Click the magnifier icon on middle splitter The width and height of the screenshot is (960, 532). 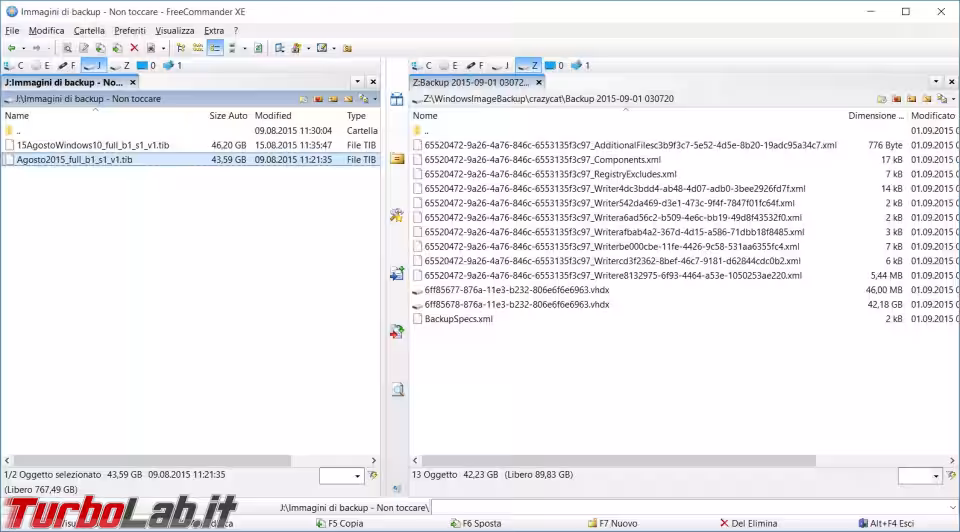point(397,390)
